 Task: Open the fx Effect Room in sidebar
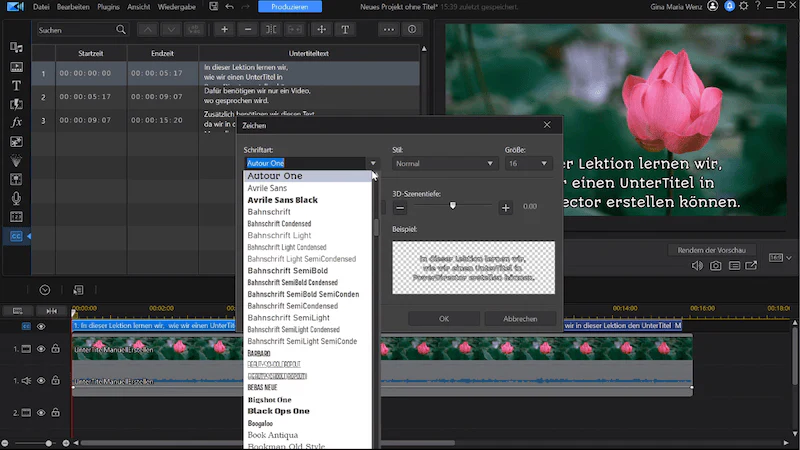tap(16, 122)
